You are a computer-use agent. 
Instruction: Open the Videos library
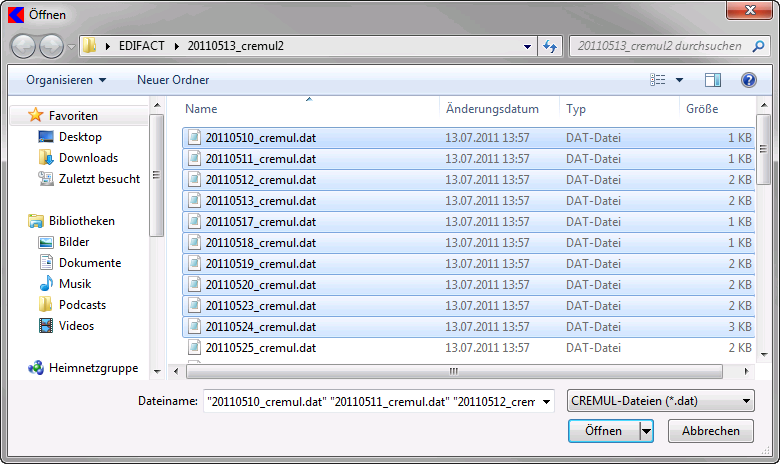pos(76,326)
